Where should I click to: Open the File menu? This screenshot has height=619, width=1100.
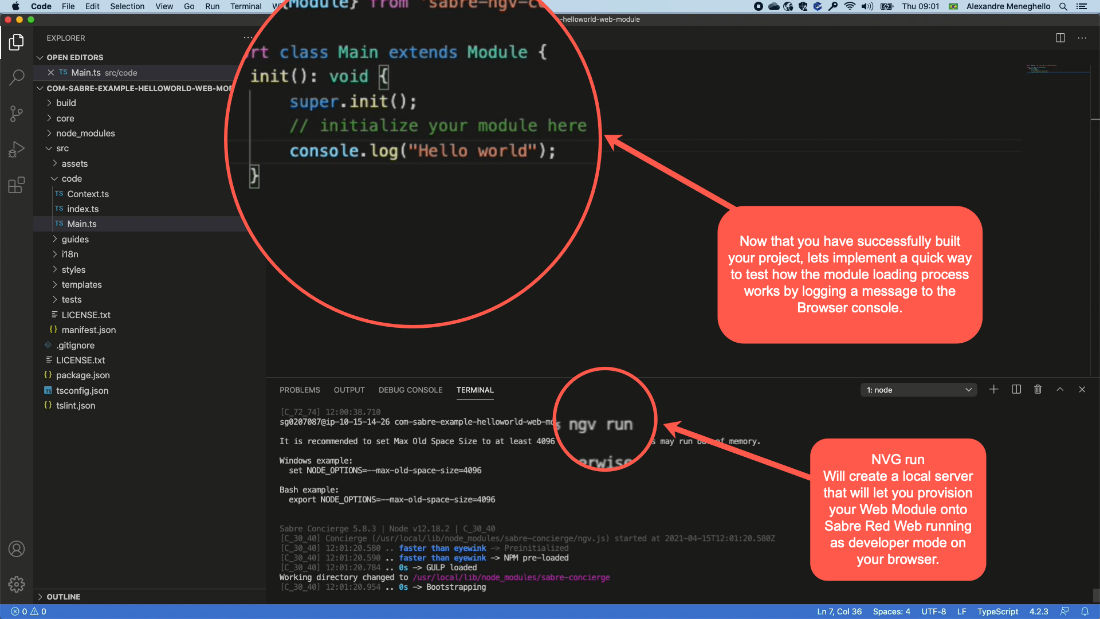point(68,6)
